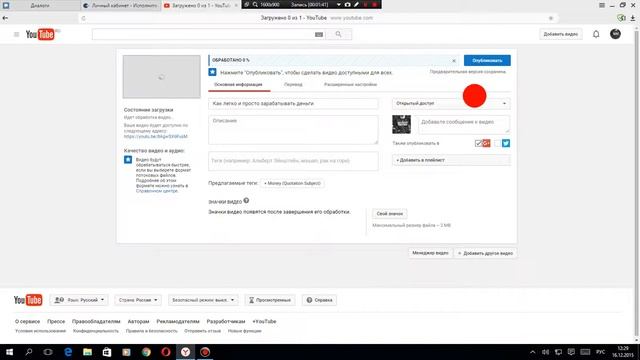The image size is (640, 360).
Task: Click the YouTube logo in the header
Action: (40, 34)
